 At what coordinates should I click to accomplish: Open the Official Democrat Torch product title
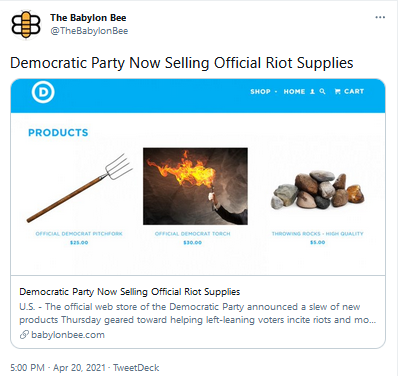(193, 234)
